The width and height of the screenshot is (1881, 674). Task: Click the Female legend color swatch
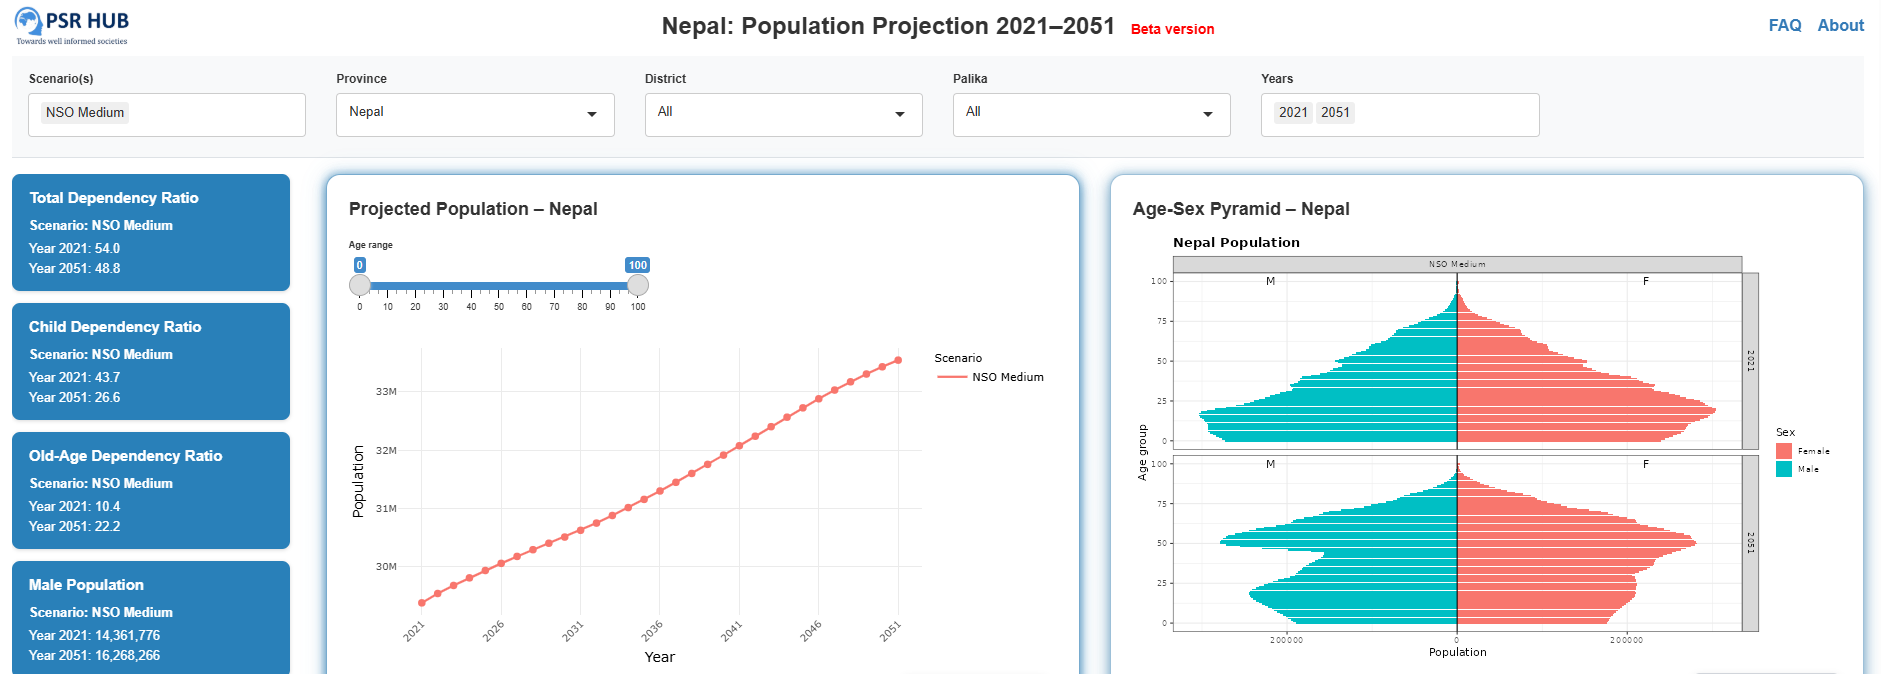tap(1783, 451)
